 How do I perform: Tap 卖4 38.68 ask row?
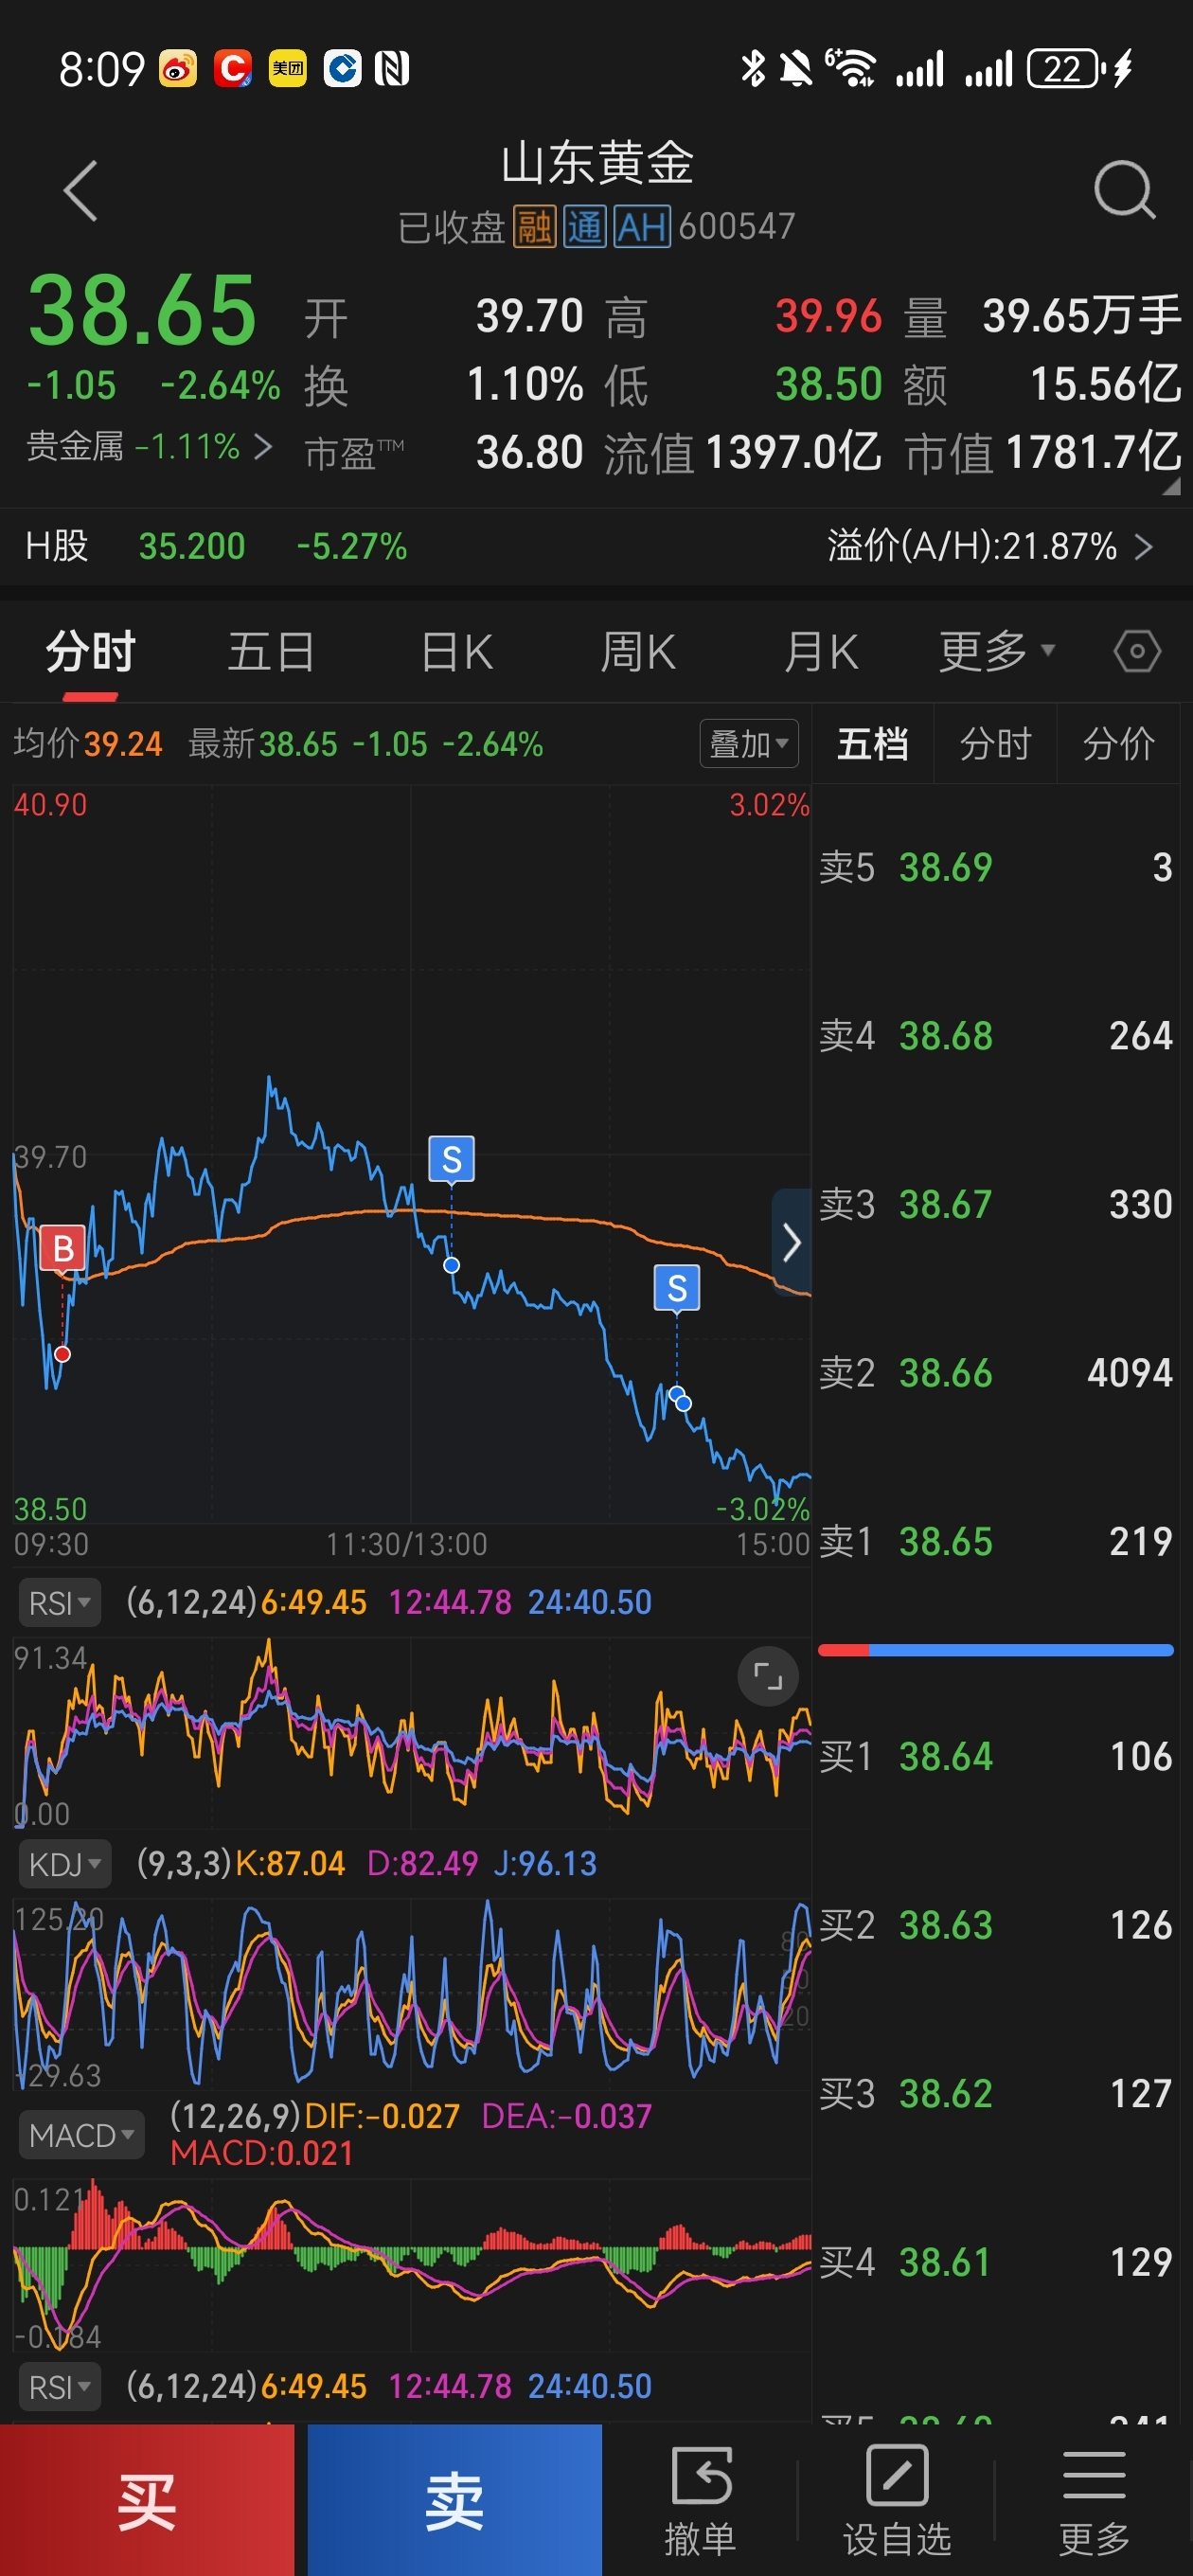pos(996,1036)
